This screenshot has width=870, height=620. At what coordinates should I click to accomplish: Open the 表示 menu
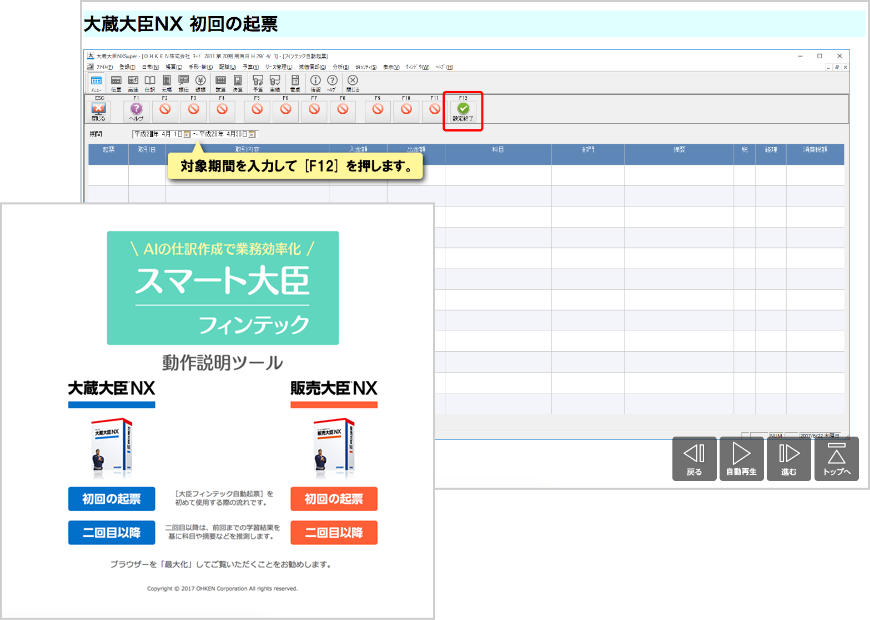point(391,67)
